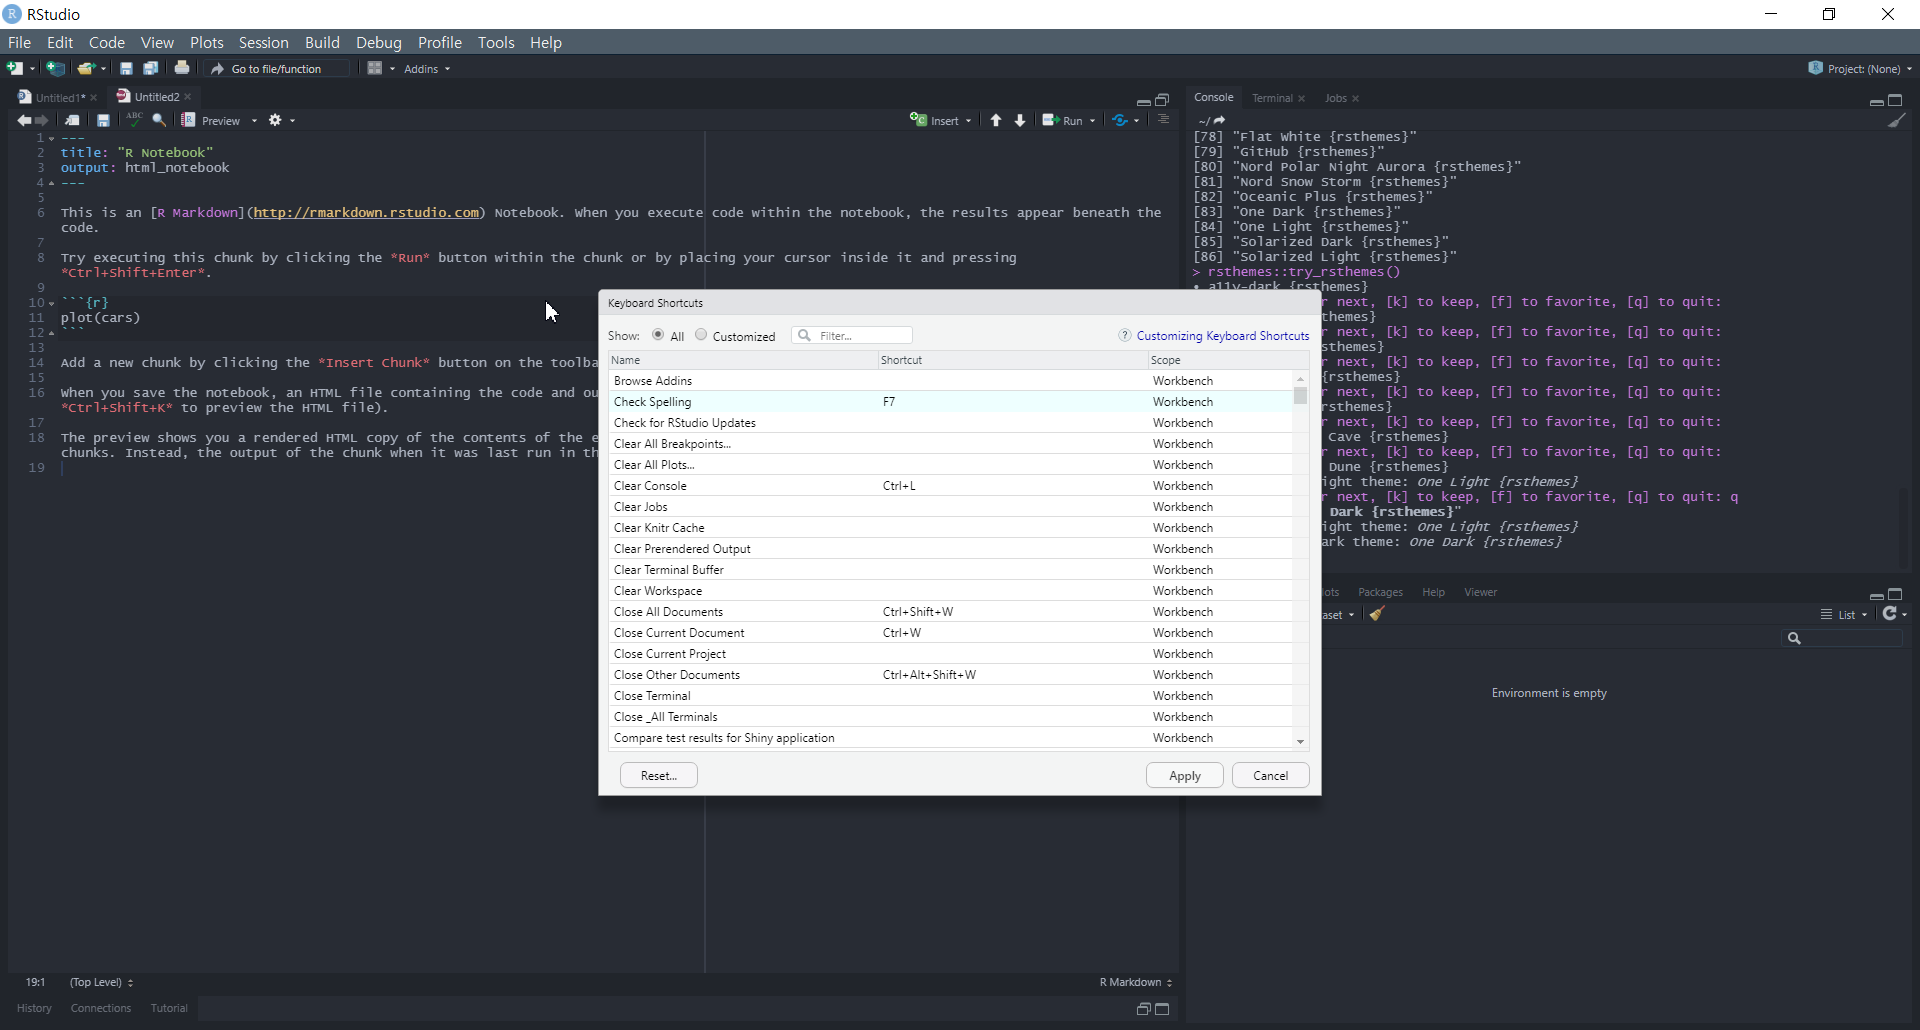1920x1030 pixels.
Task: Open the Viewer tab
Action: coord(1480,592)
